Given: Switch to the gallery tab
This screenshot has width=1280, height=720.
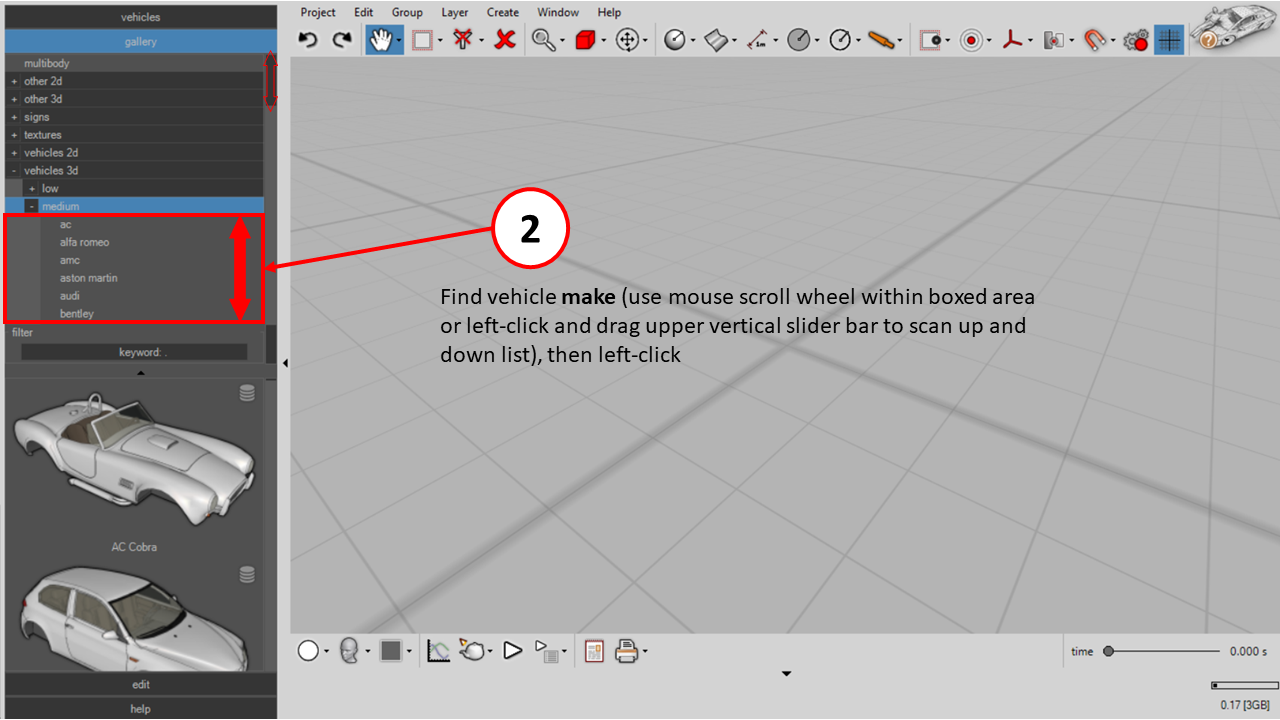Looking at the screenshot, I should coord(141,42).
